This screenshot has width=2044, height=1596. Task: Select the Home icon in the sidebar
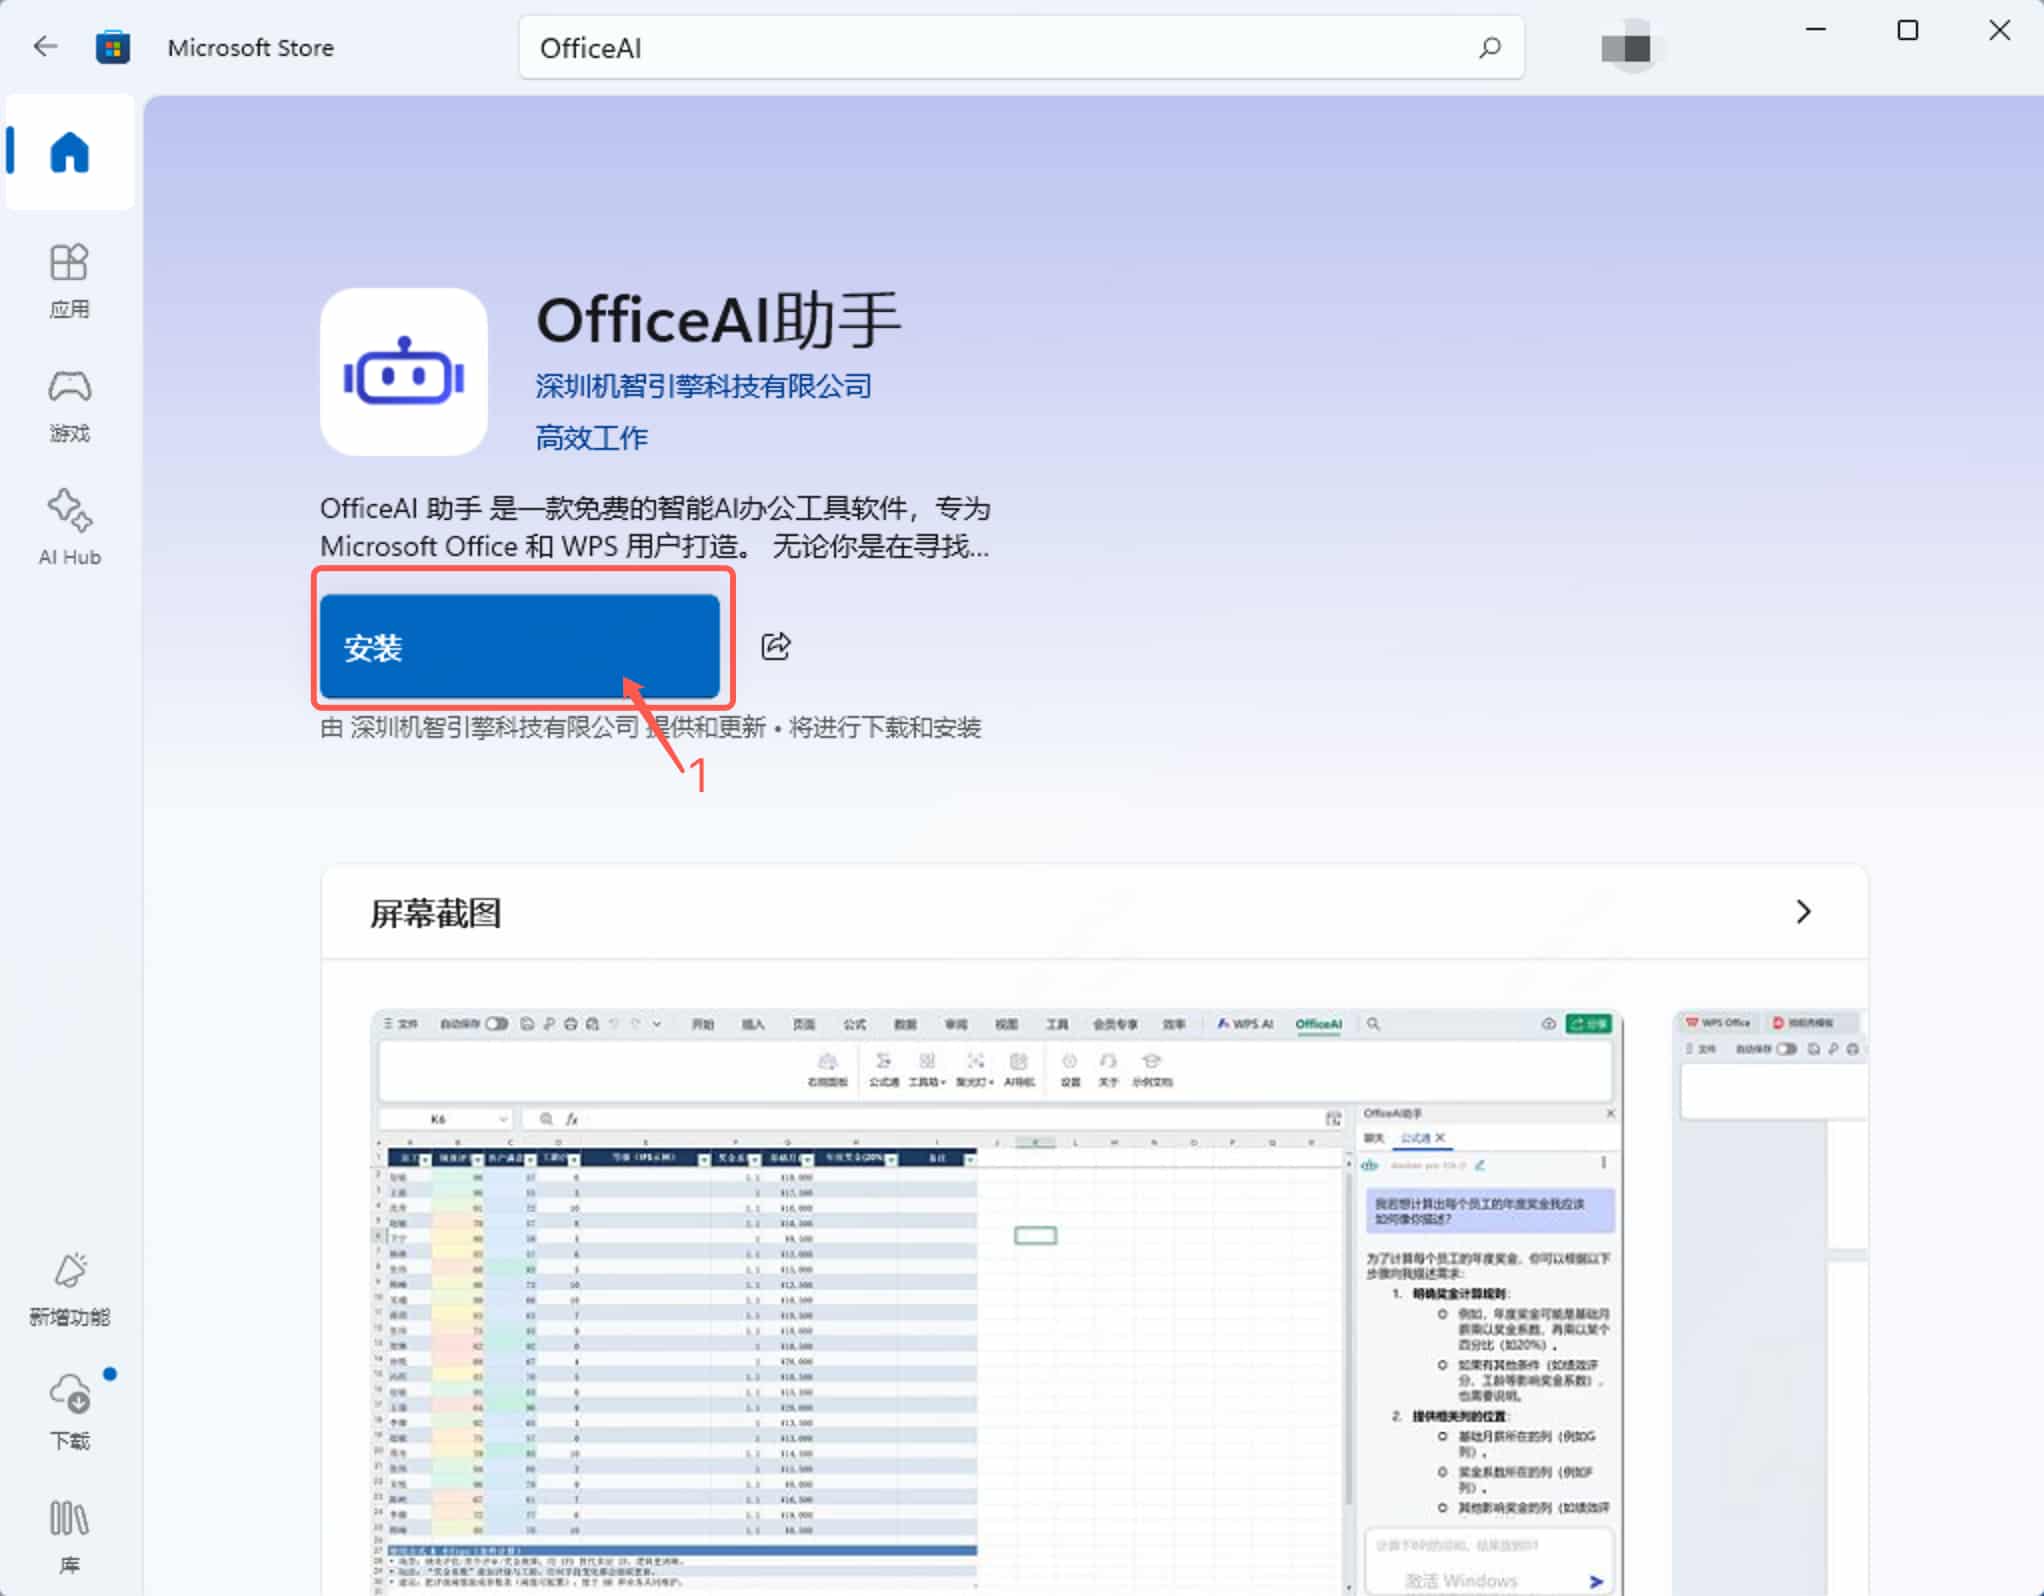68,152
